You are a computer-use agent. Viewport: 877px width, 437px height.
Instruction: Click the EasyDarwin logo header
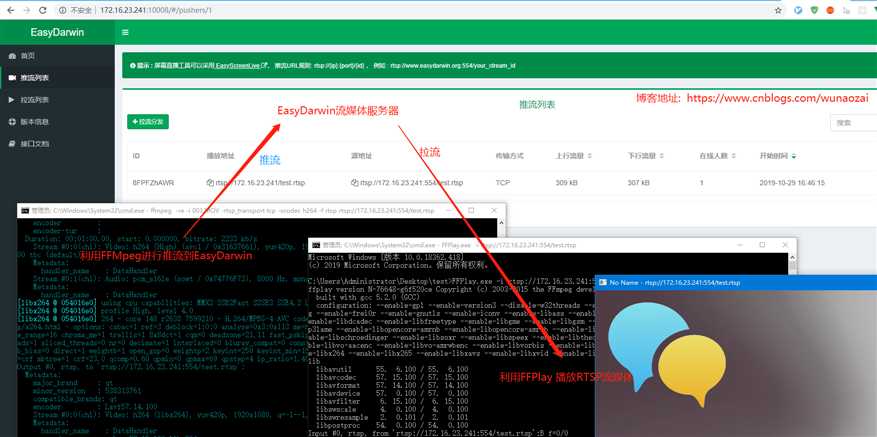click(57, 32)
